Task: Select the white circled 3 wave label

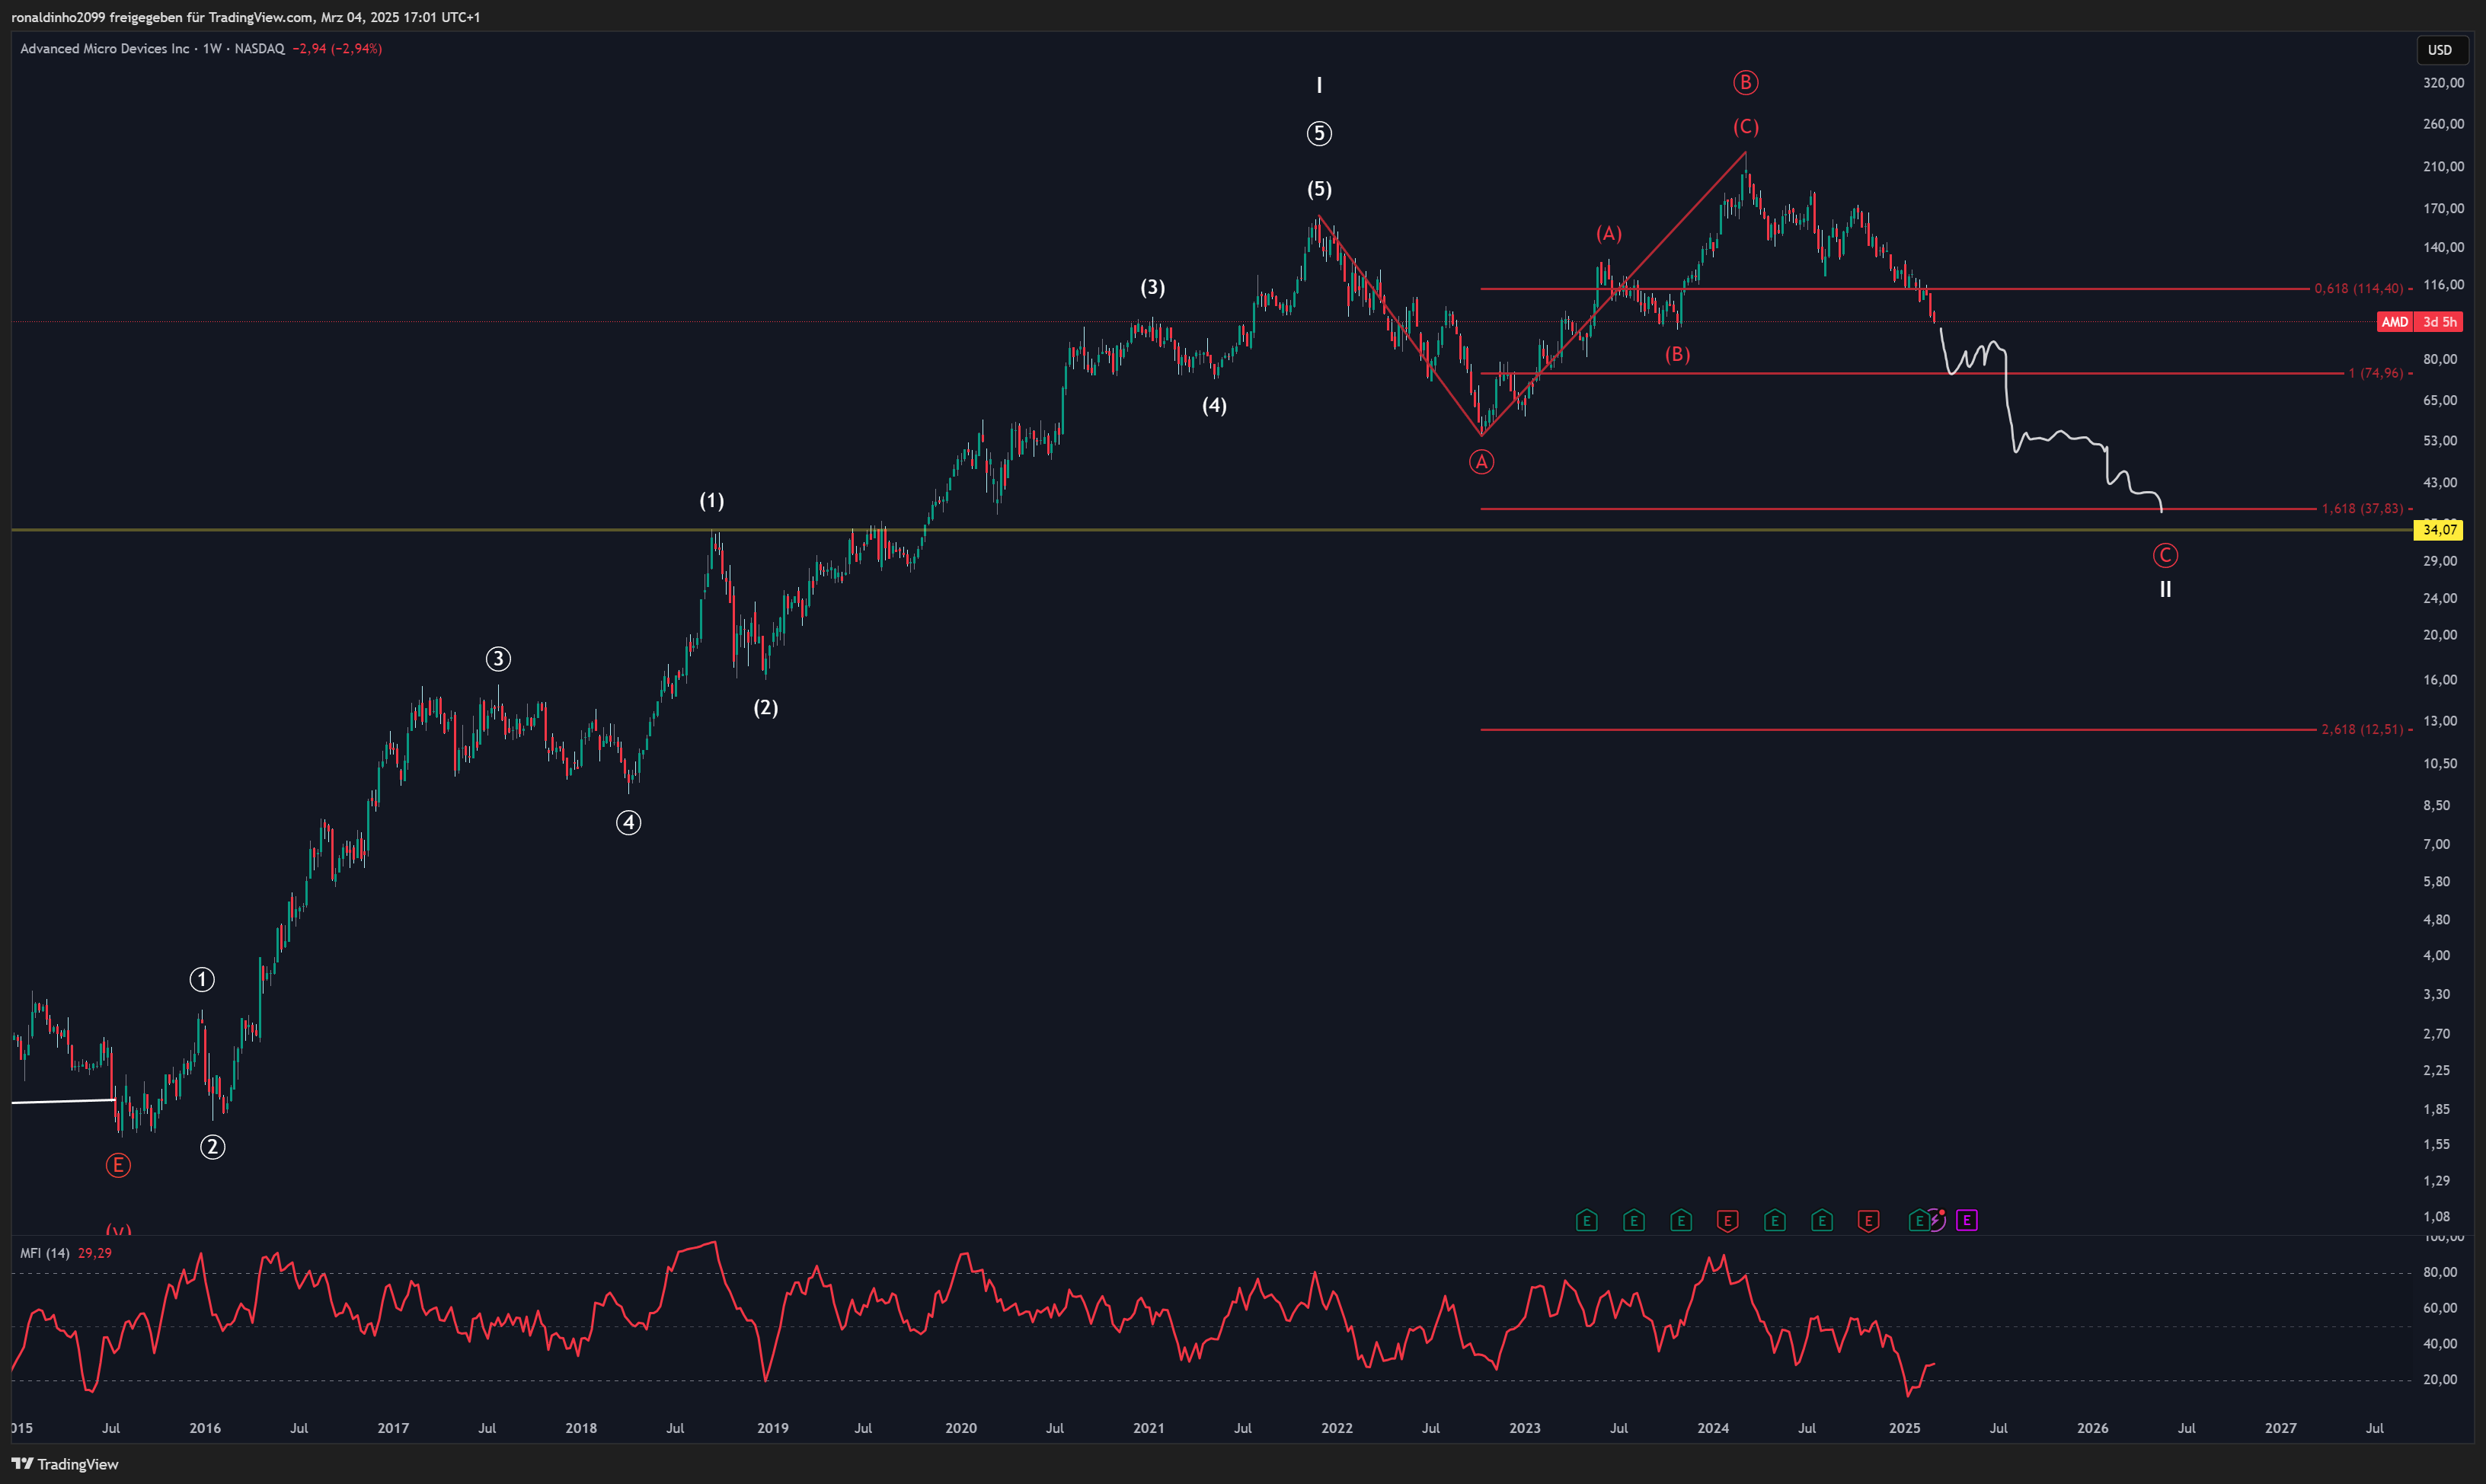Action: (x=498, y=659)
